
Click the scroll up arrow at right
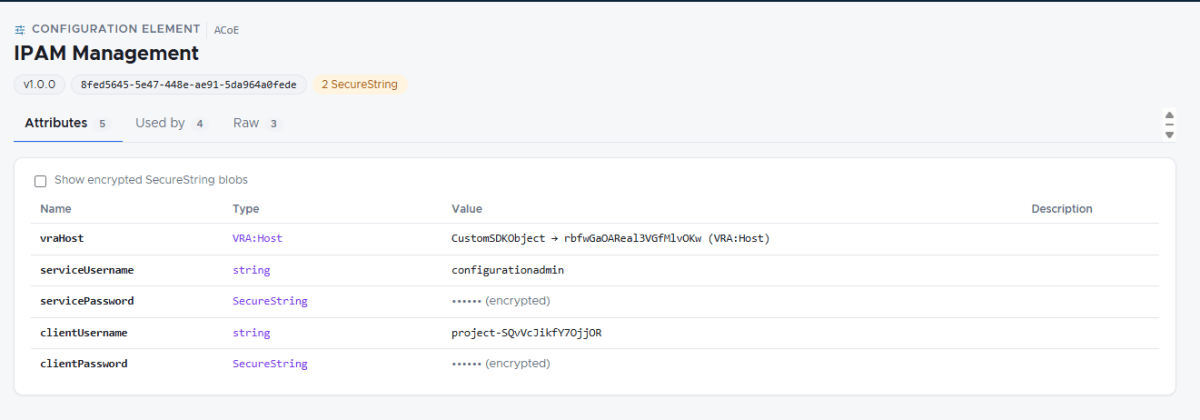pyautogui.click(x=1169, y=115)
